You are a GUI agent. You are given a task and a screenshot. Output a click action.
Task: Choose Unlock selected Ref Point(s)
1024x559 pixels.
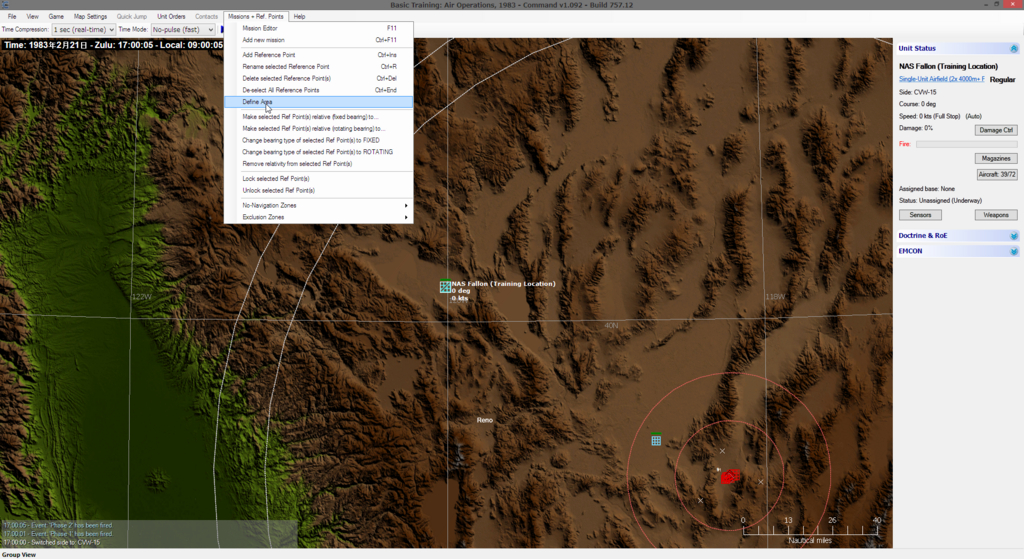pos(319,191)
